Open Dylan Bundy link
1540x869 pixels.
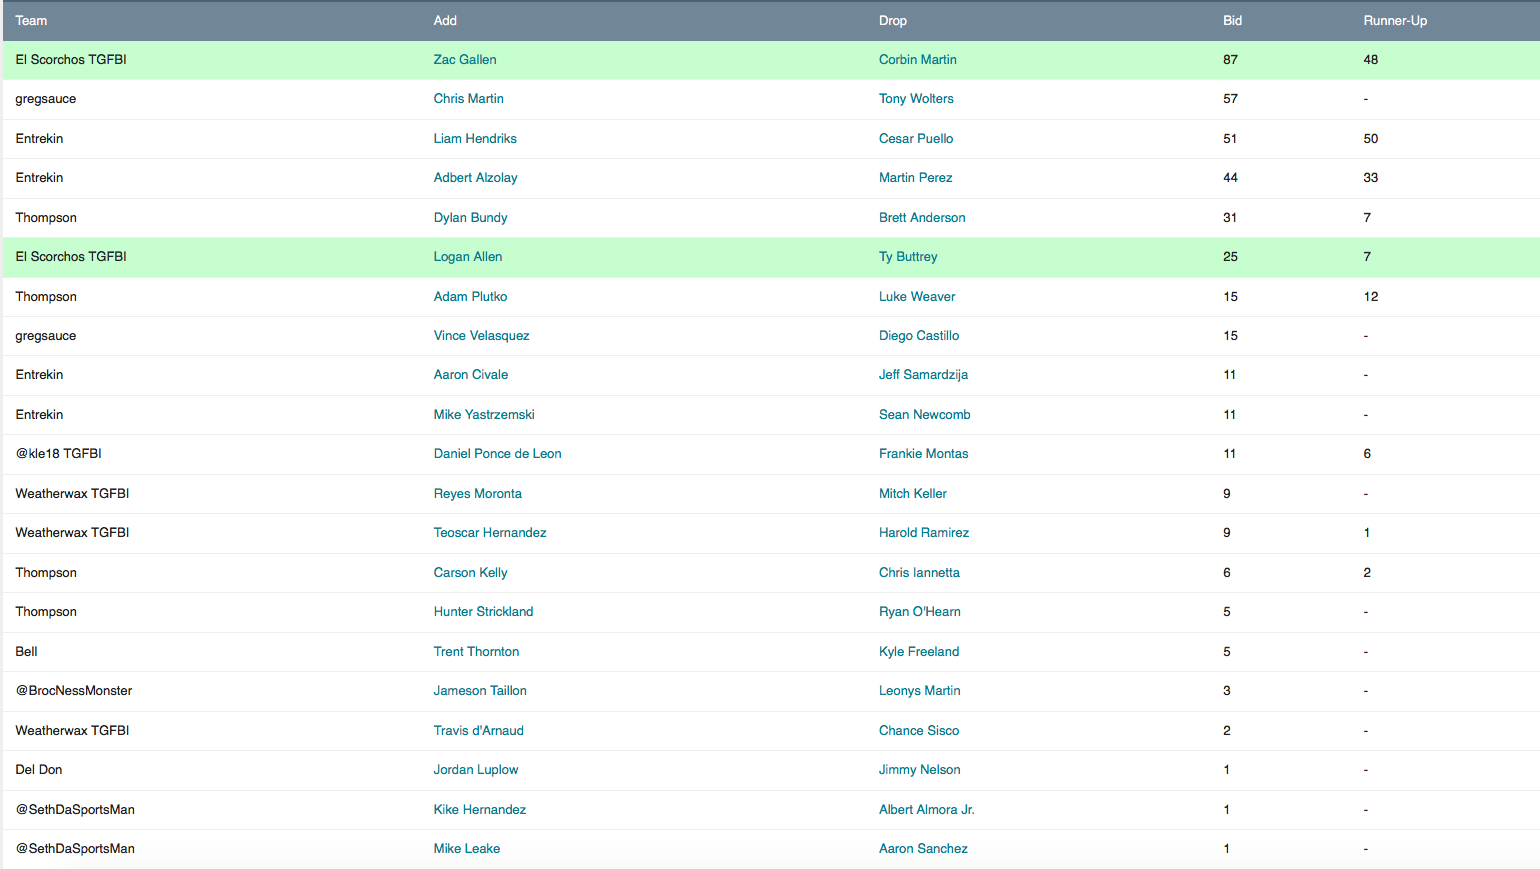click(x=471, y=218)
